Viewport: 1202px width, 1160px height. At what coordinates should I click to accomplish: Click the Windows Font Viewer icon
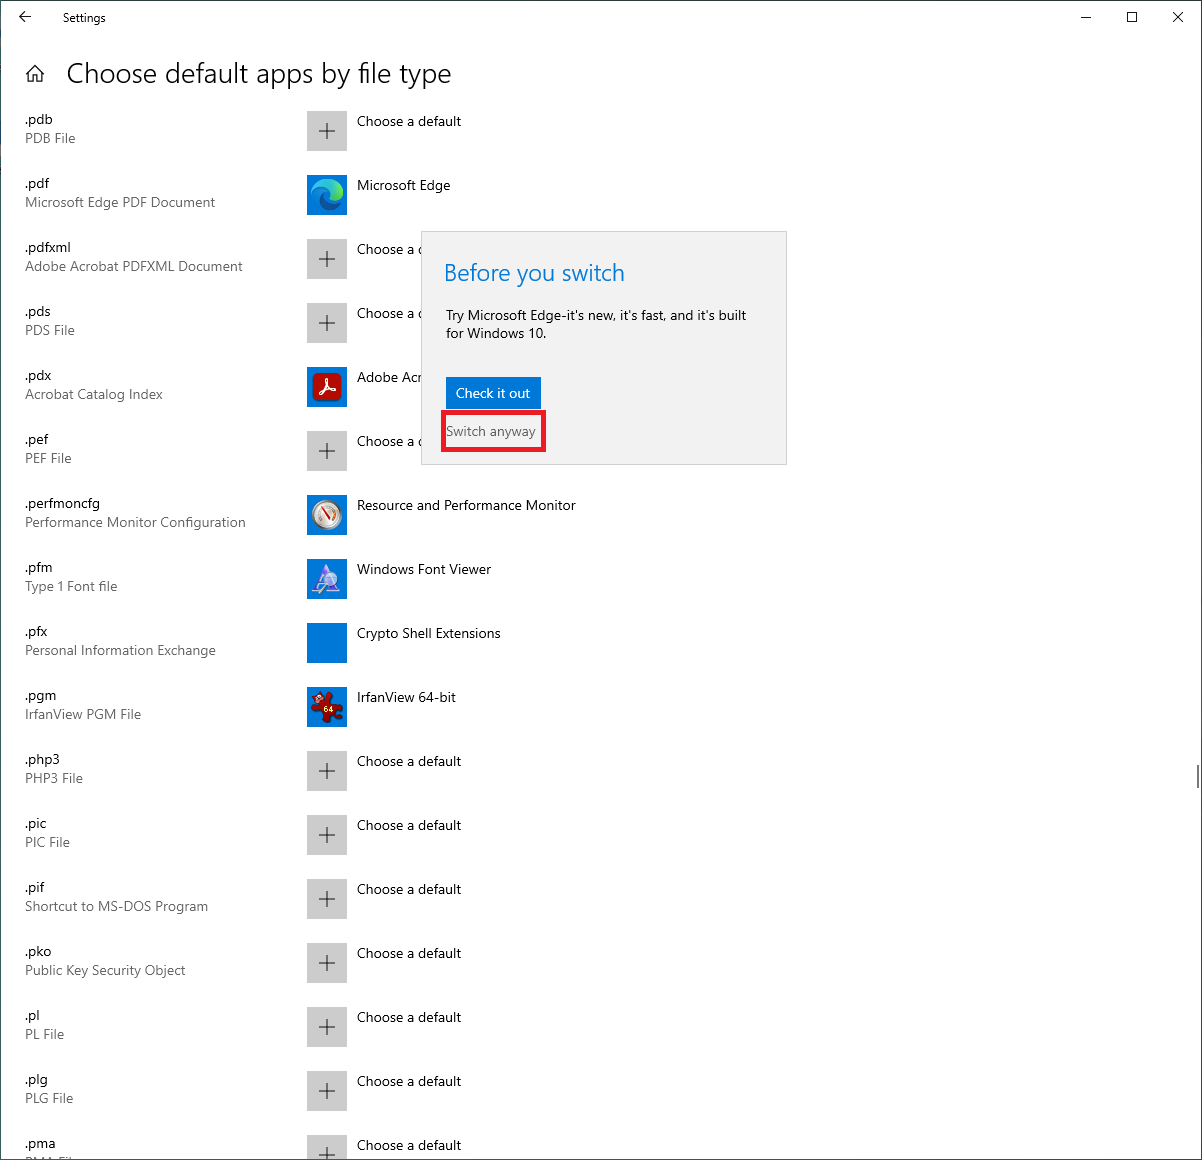click(326, 579)
